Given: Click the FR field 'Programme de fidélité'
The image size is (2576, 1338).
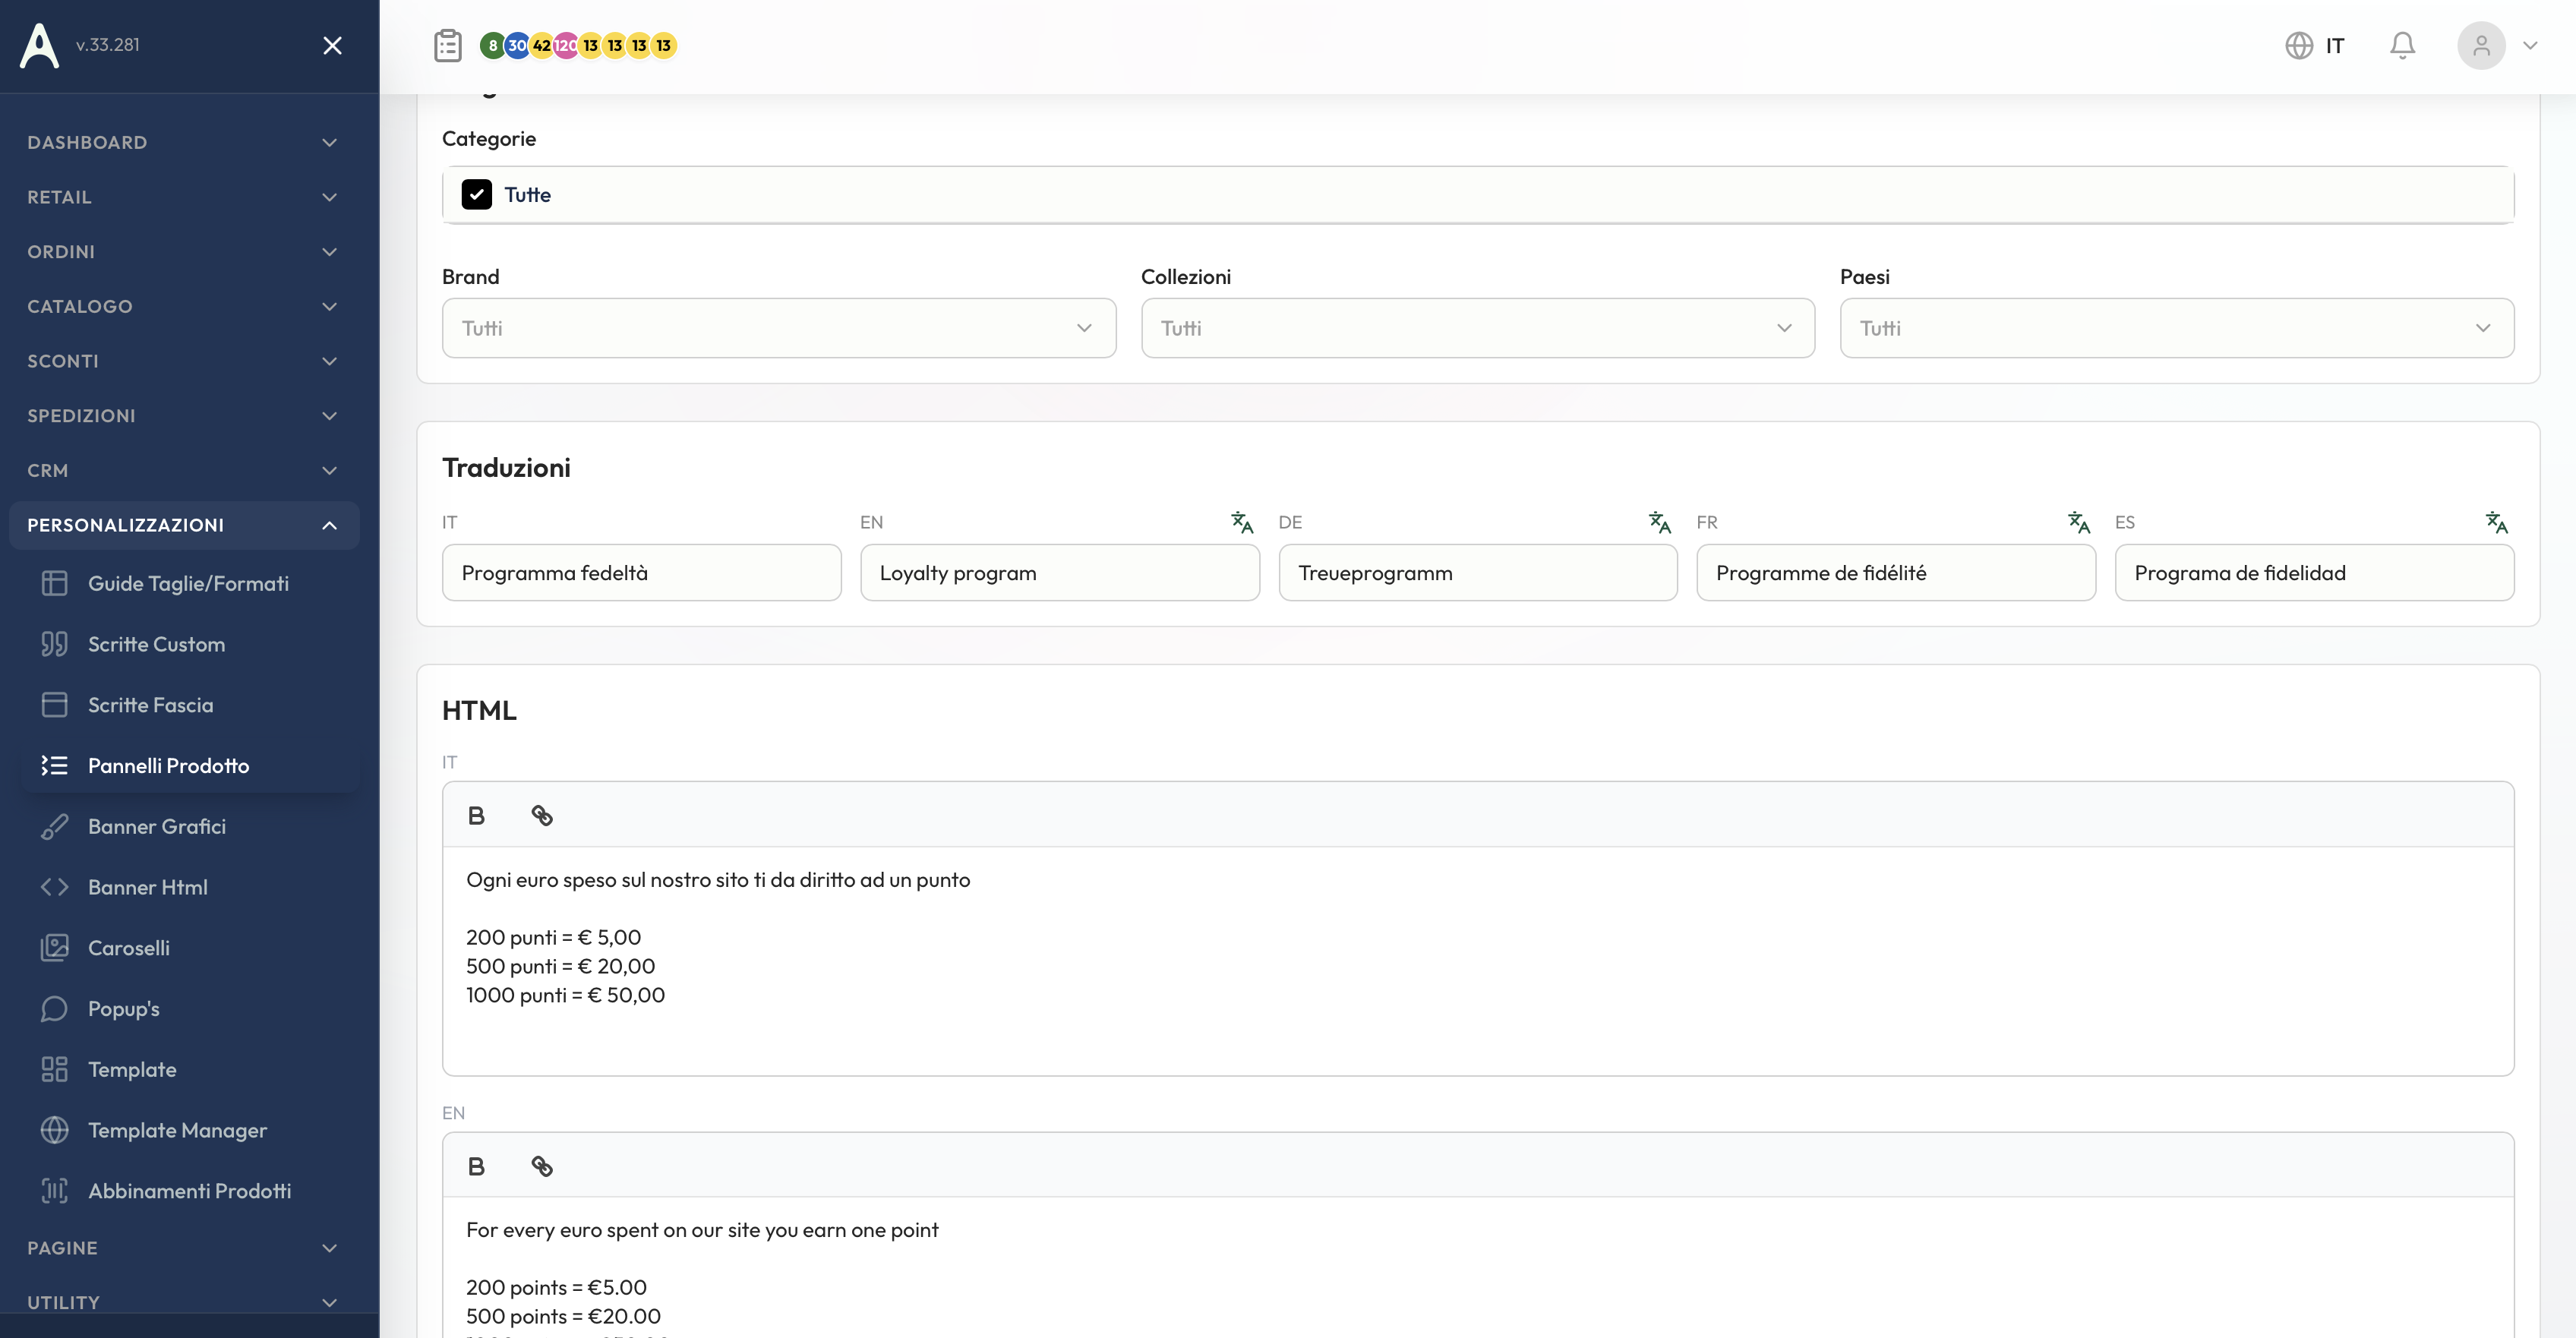Looking at the screenshot, I should [x=1896, y=573].
